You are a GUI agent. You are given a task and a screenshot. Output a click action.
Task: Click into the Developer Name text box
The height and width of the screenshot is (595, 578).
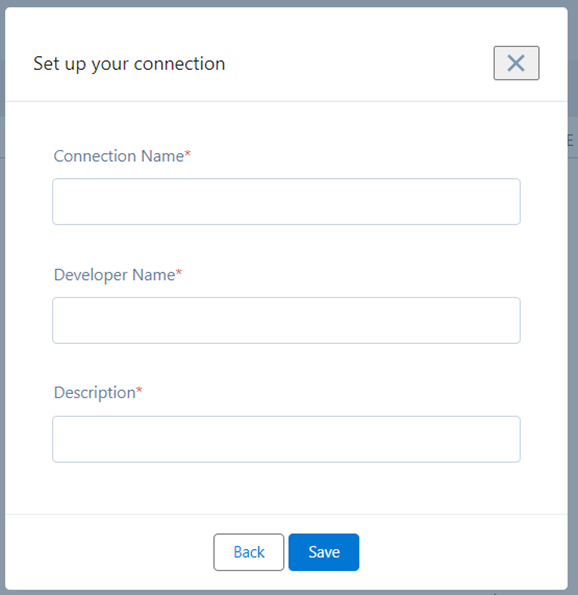pyautogui.click(x=286, y=320)
